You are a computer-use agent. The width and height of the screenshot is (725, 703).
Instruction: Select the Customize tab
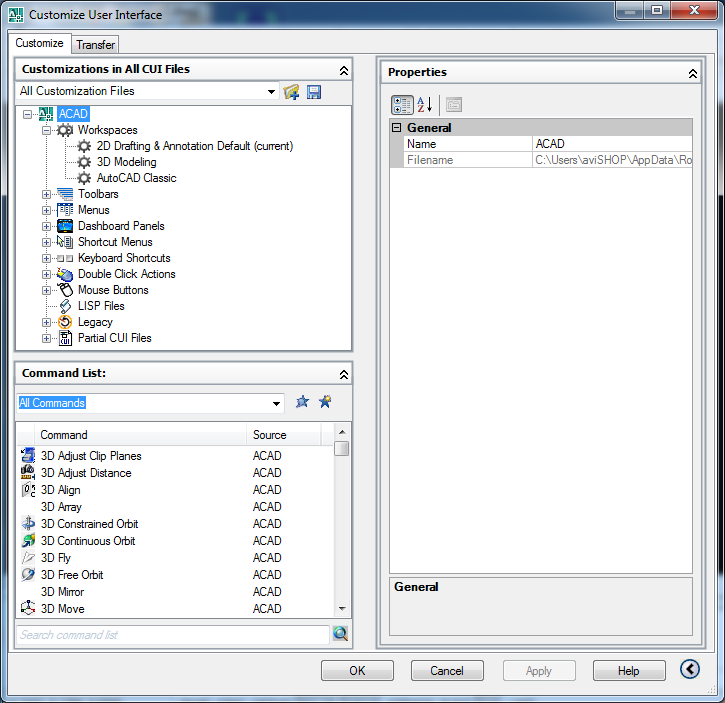click(x=39, y=43)
